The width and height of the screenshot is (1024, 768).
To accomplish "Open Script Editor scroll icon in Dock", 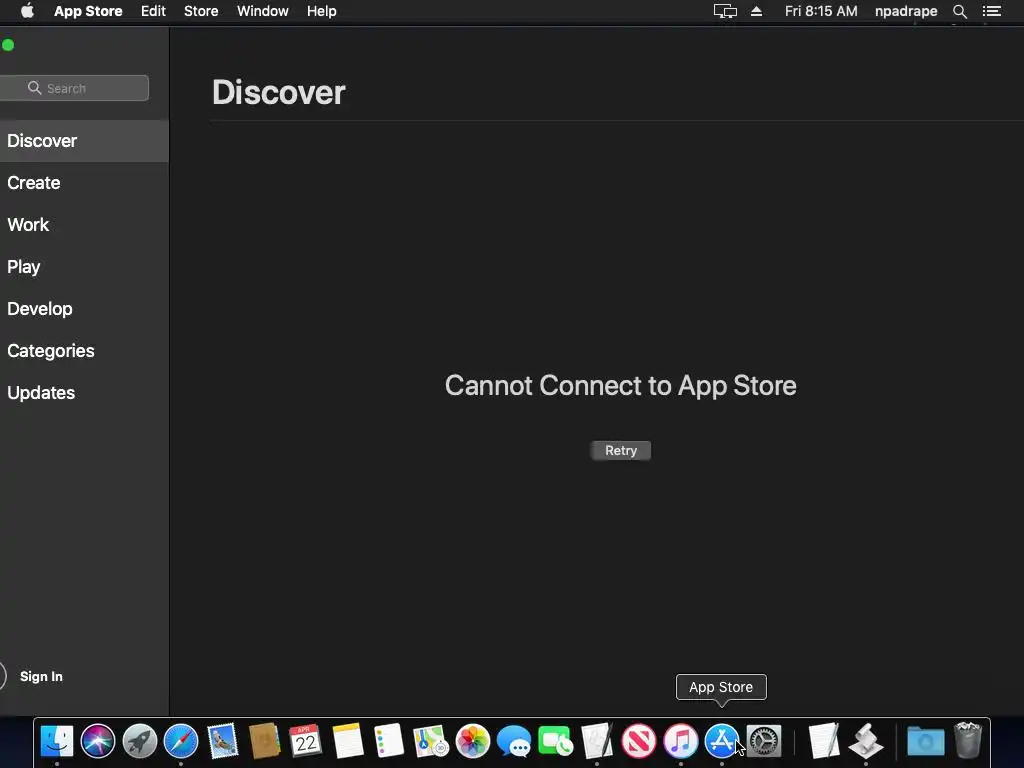I will pyautogui.click(x=866, y=741).
